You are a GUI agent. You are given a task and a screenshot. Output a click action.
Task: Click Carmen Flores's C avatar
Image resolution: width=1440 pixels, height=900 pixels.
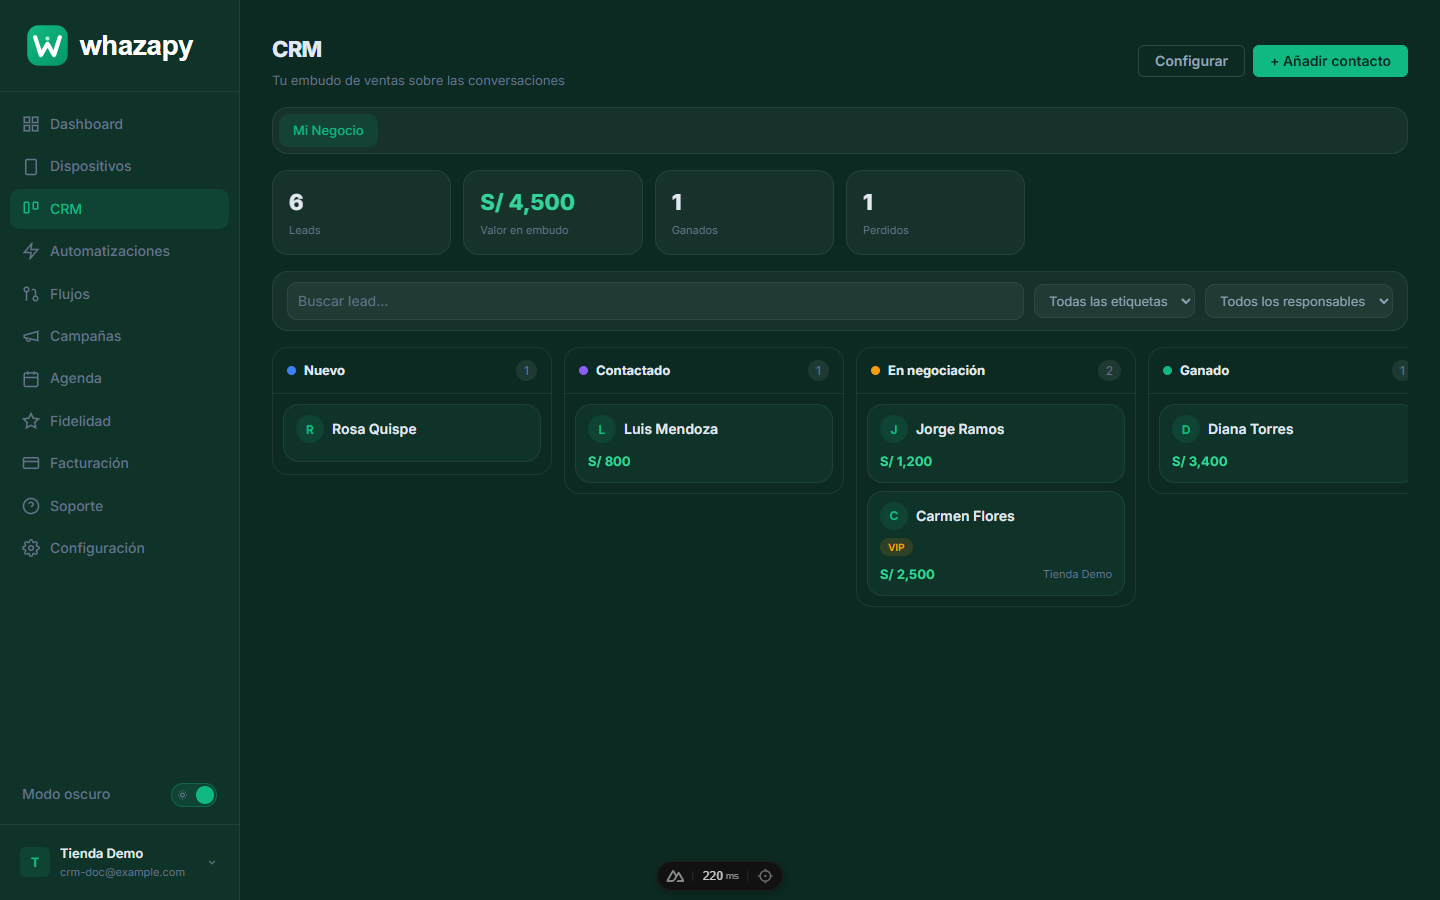tap(894, 516)
